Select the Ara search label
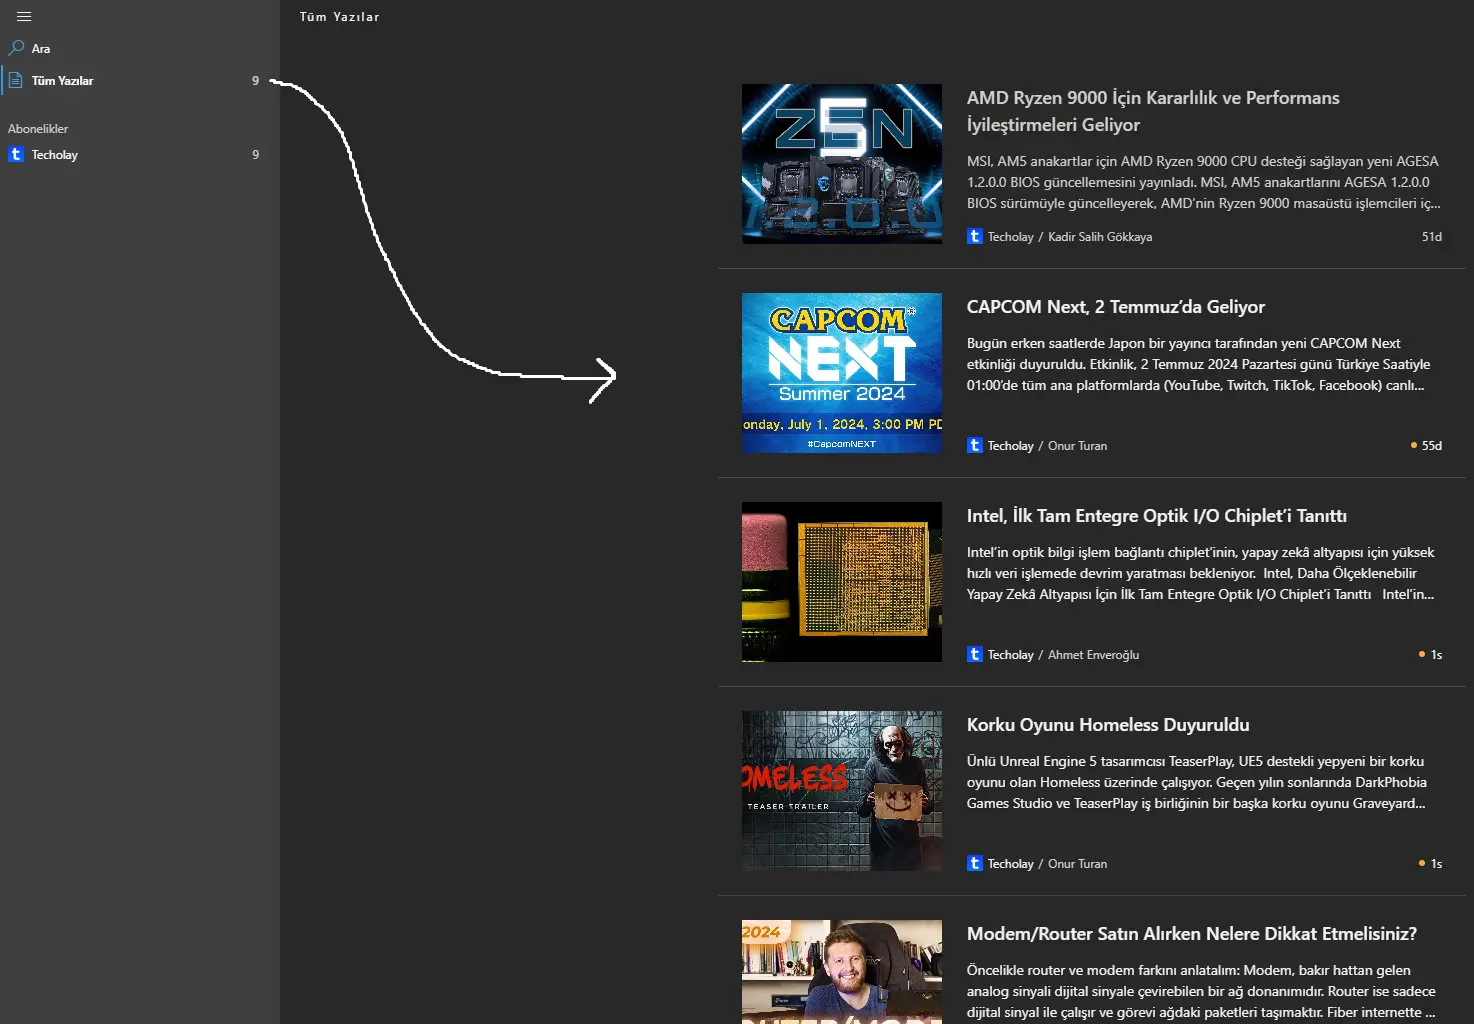1474x1024 pixels. 41,49
